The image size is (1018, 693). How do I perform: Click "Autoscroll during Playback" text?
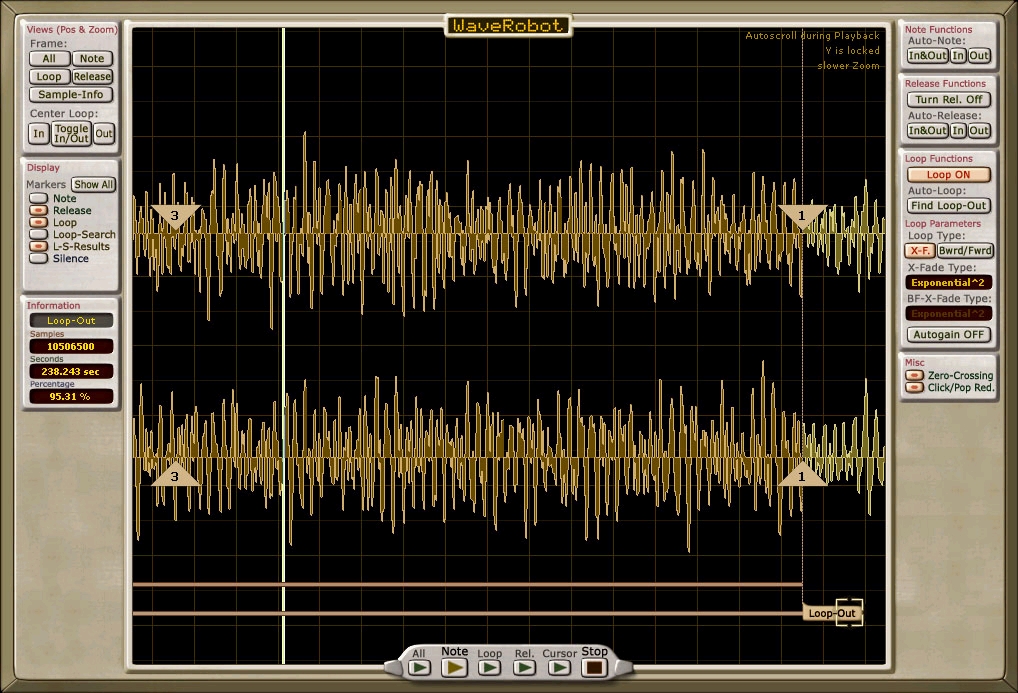pyautogui.click(x=812, y=36)
